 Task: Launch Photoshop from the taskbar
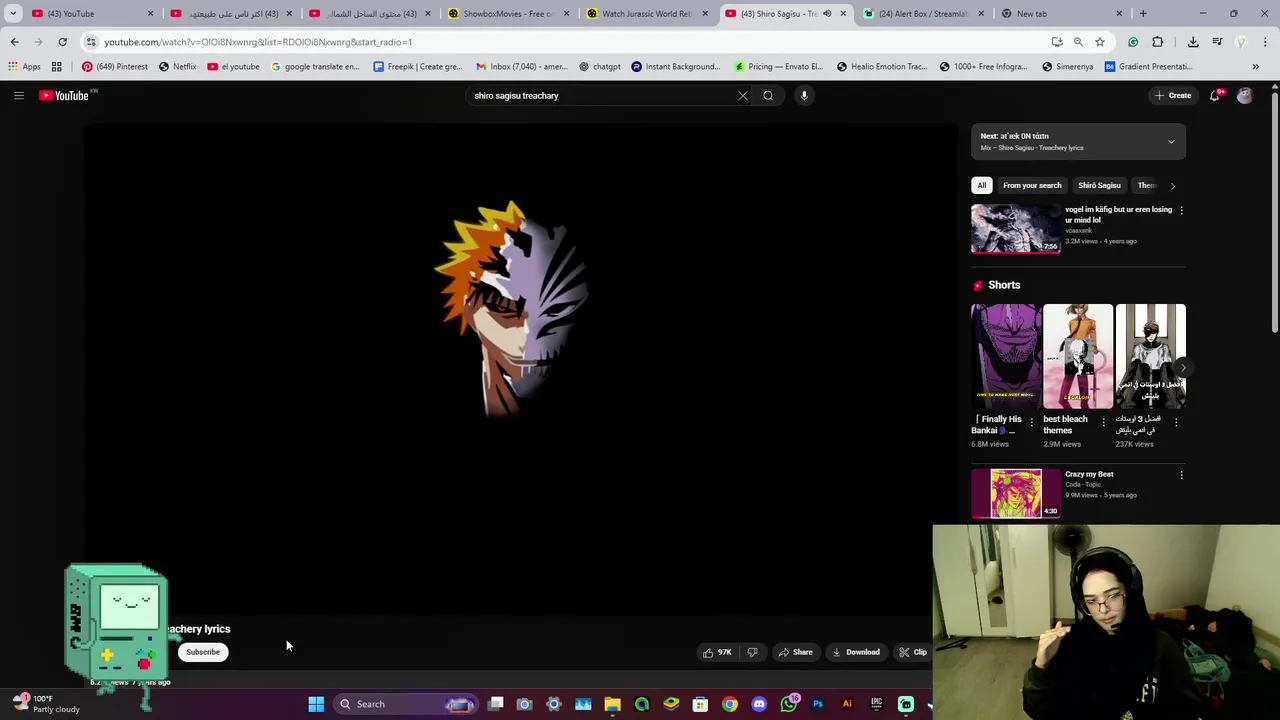tap(818, 704)
